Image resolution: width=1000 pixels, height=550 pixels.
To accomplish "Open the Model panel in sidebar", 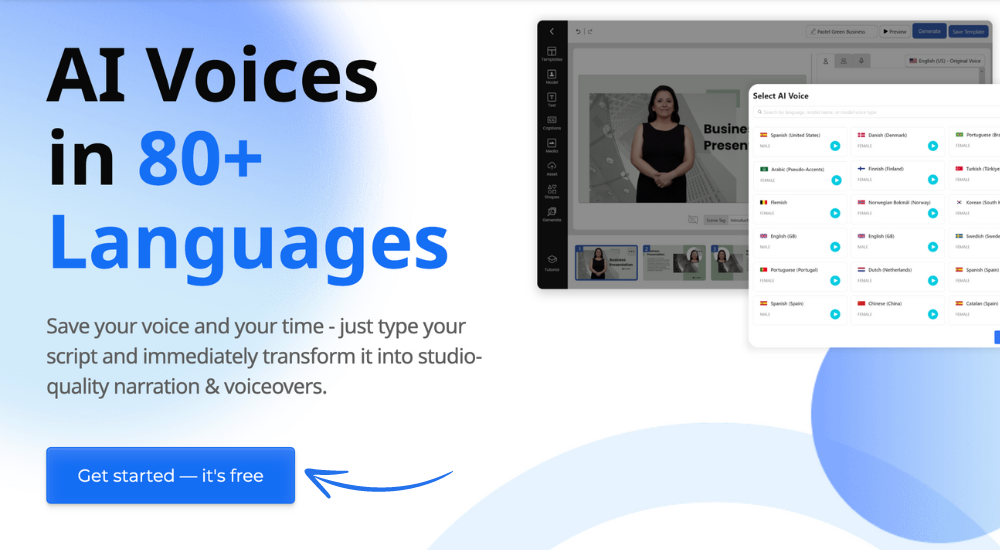I will click(552, 77).
